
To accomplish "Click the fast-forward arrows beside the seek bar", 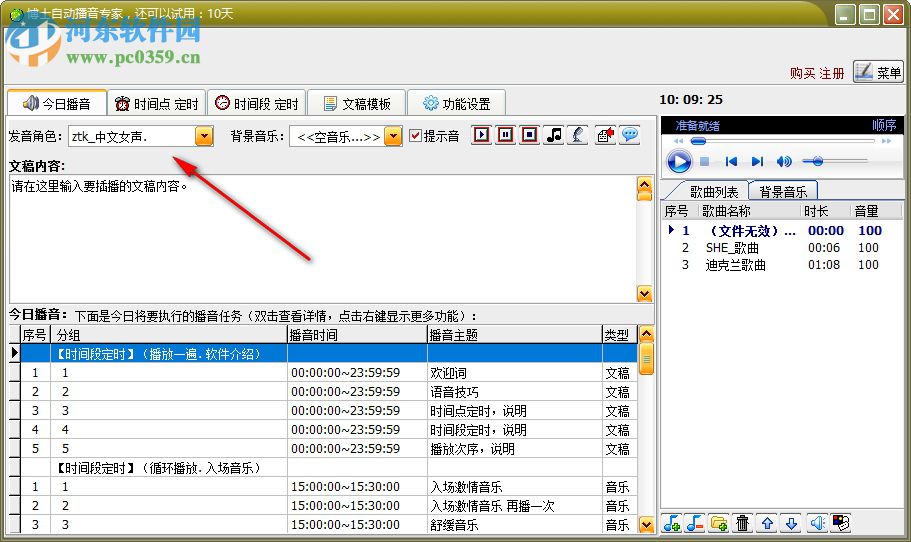I will (886, 141).
